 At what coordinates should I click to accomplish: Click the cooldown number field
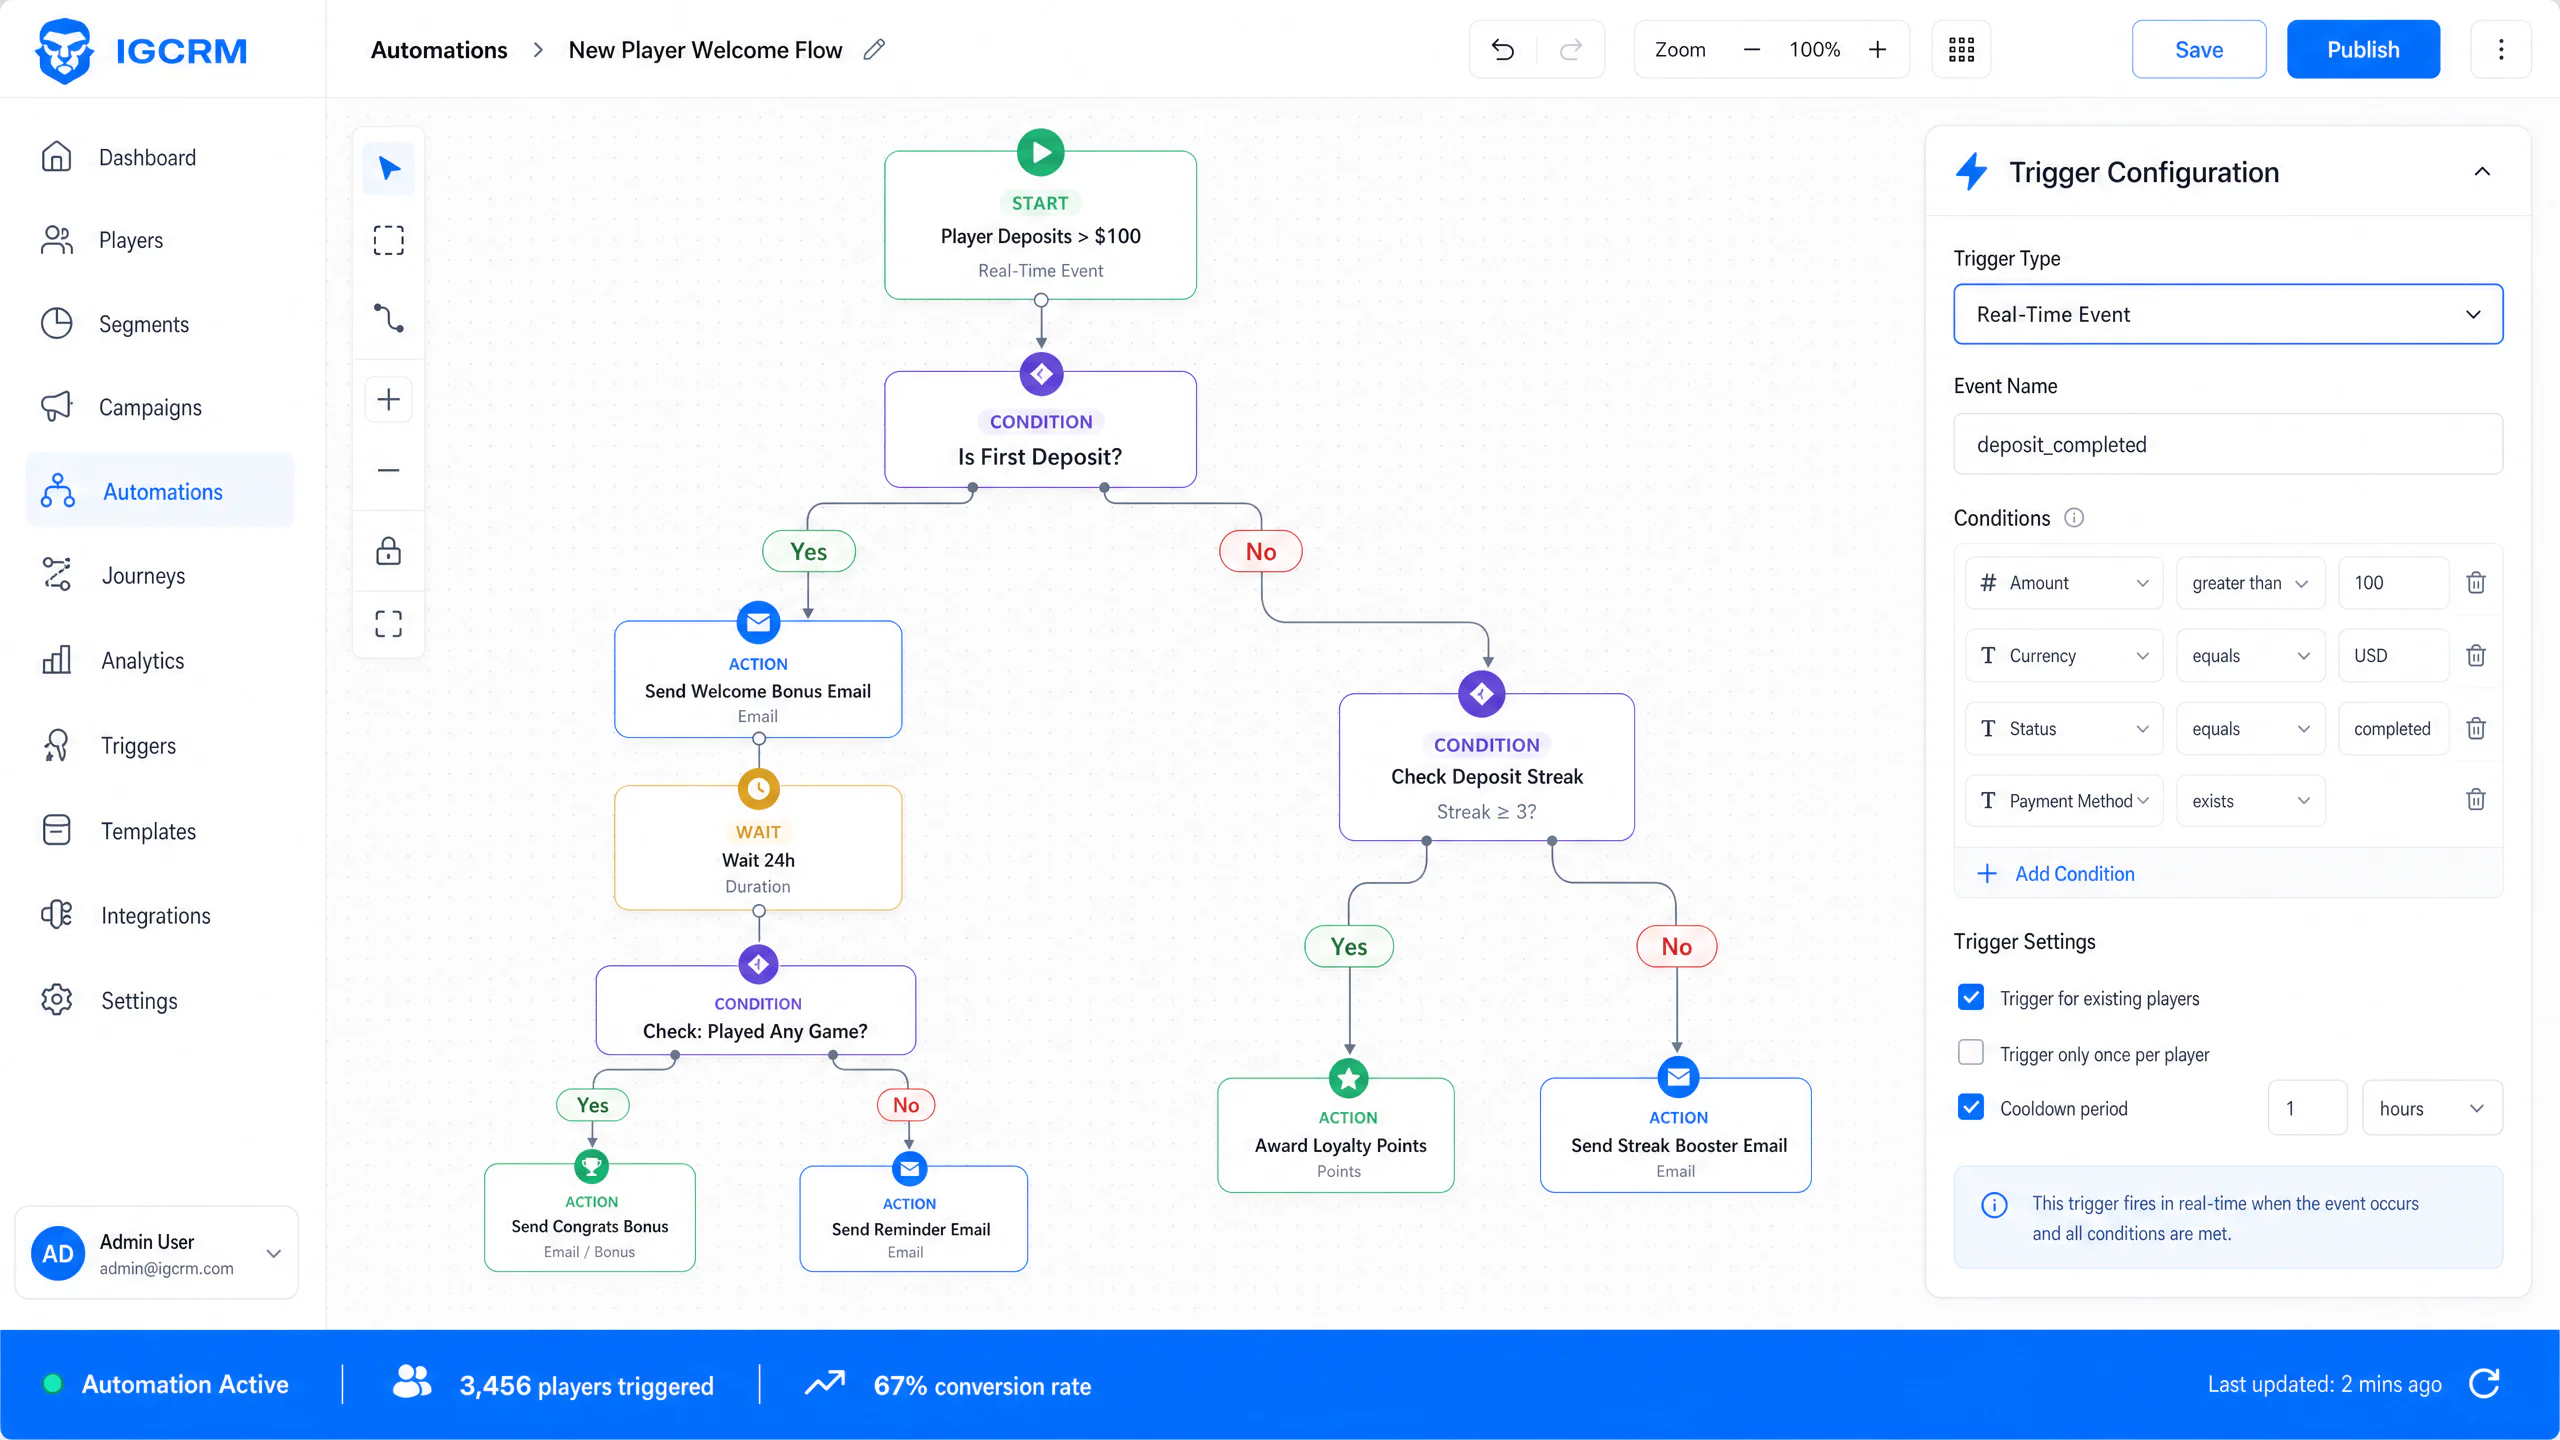tap(2308, 1108)
